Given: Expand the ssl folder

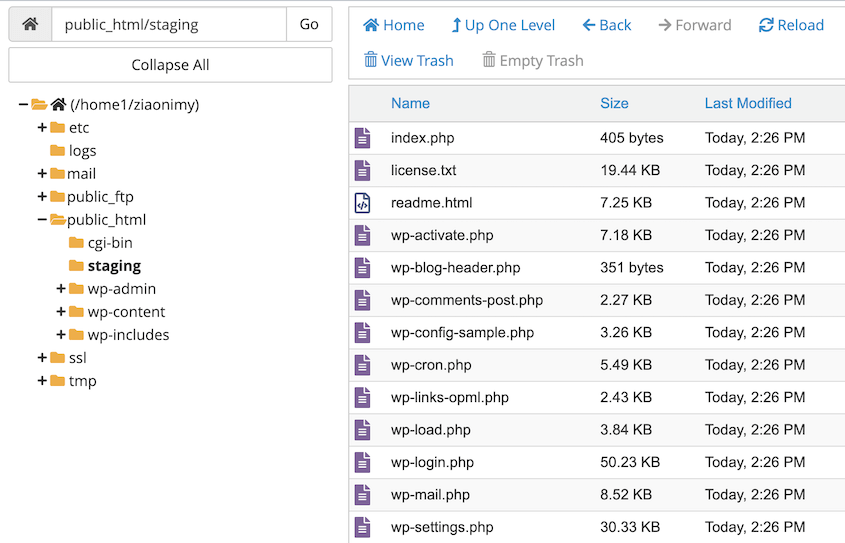Looking at the screenshot, I should point(42,358).
